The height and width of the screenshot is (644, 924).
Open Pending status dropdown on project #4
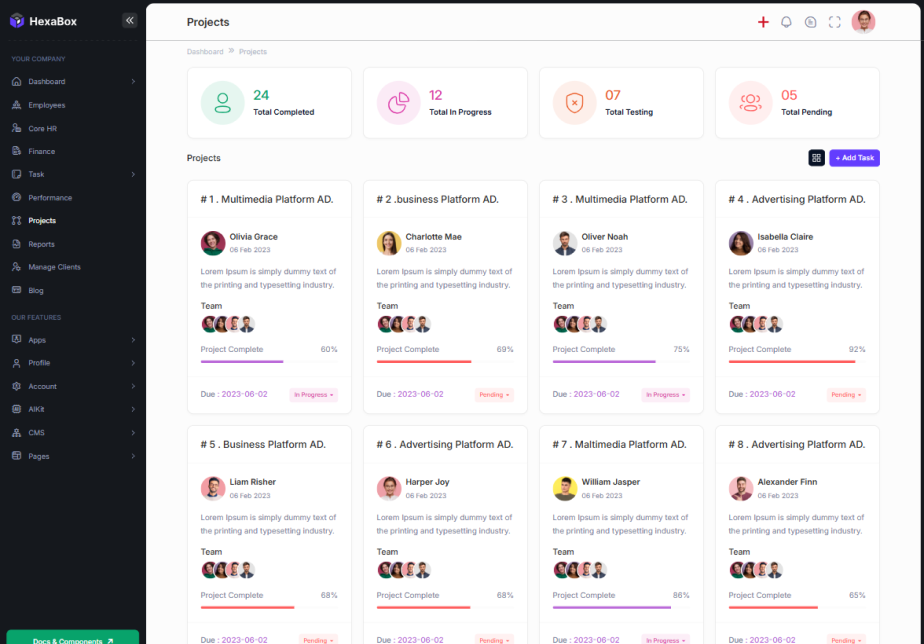(846, 395)
